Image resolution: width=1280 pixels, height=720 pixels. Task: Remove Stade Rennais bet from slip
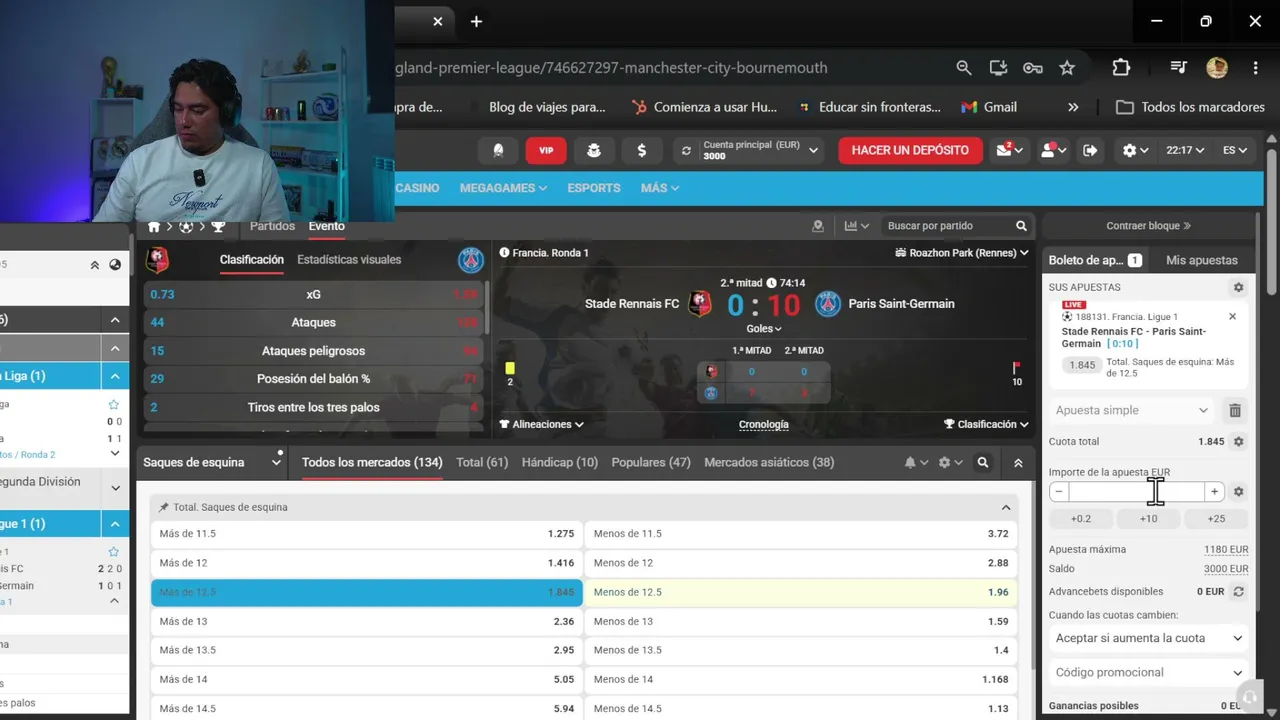1232,317
